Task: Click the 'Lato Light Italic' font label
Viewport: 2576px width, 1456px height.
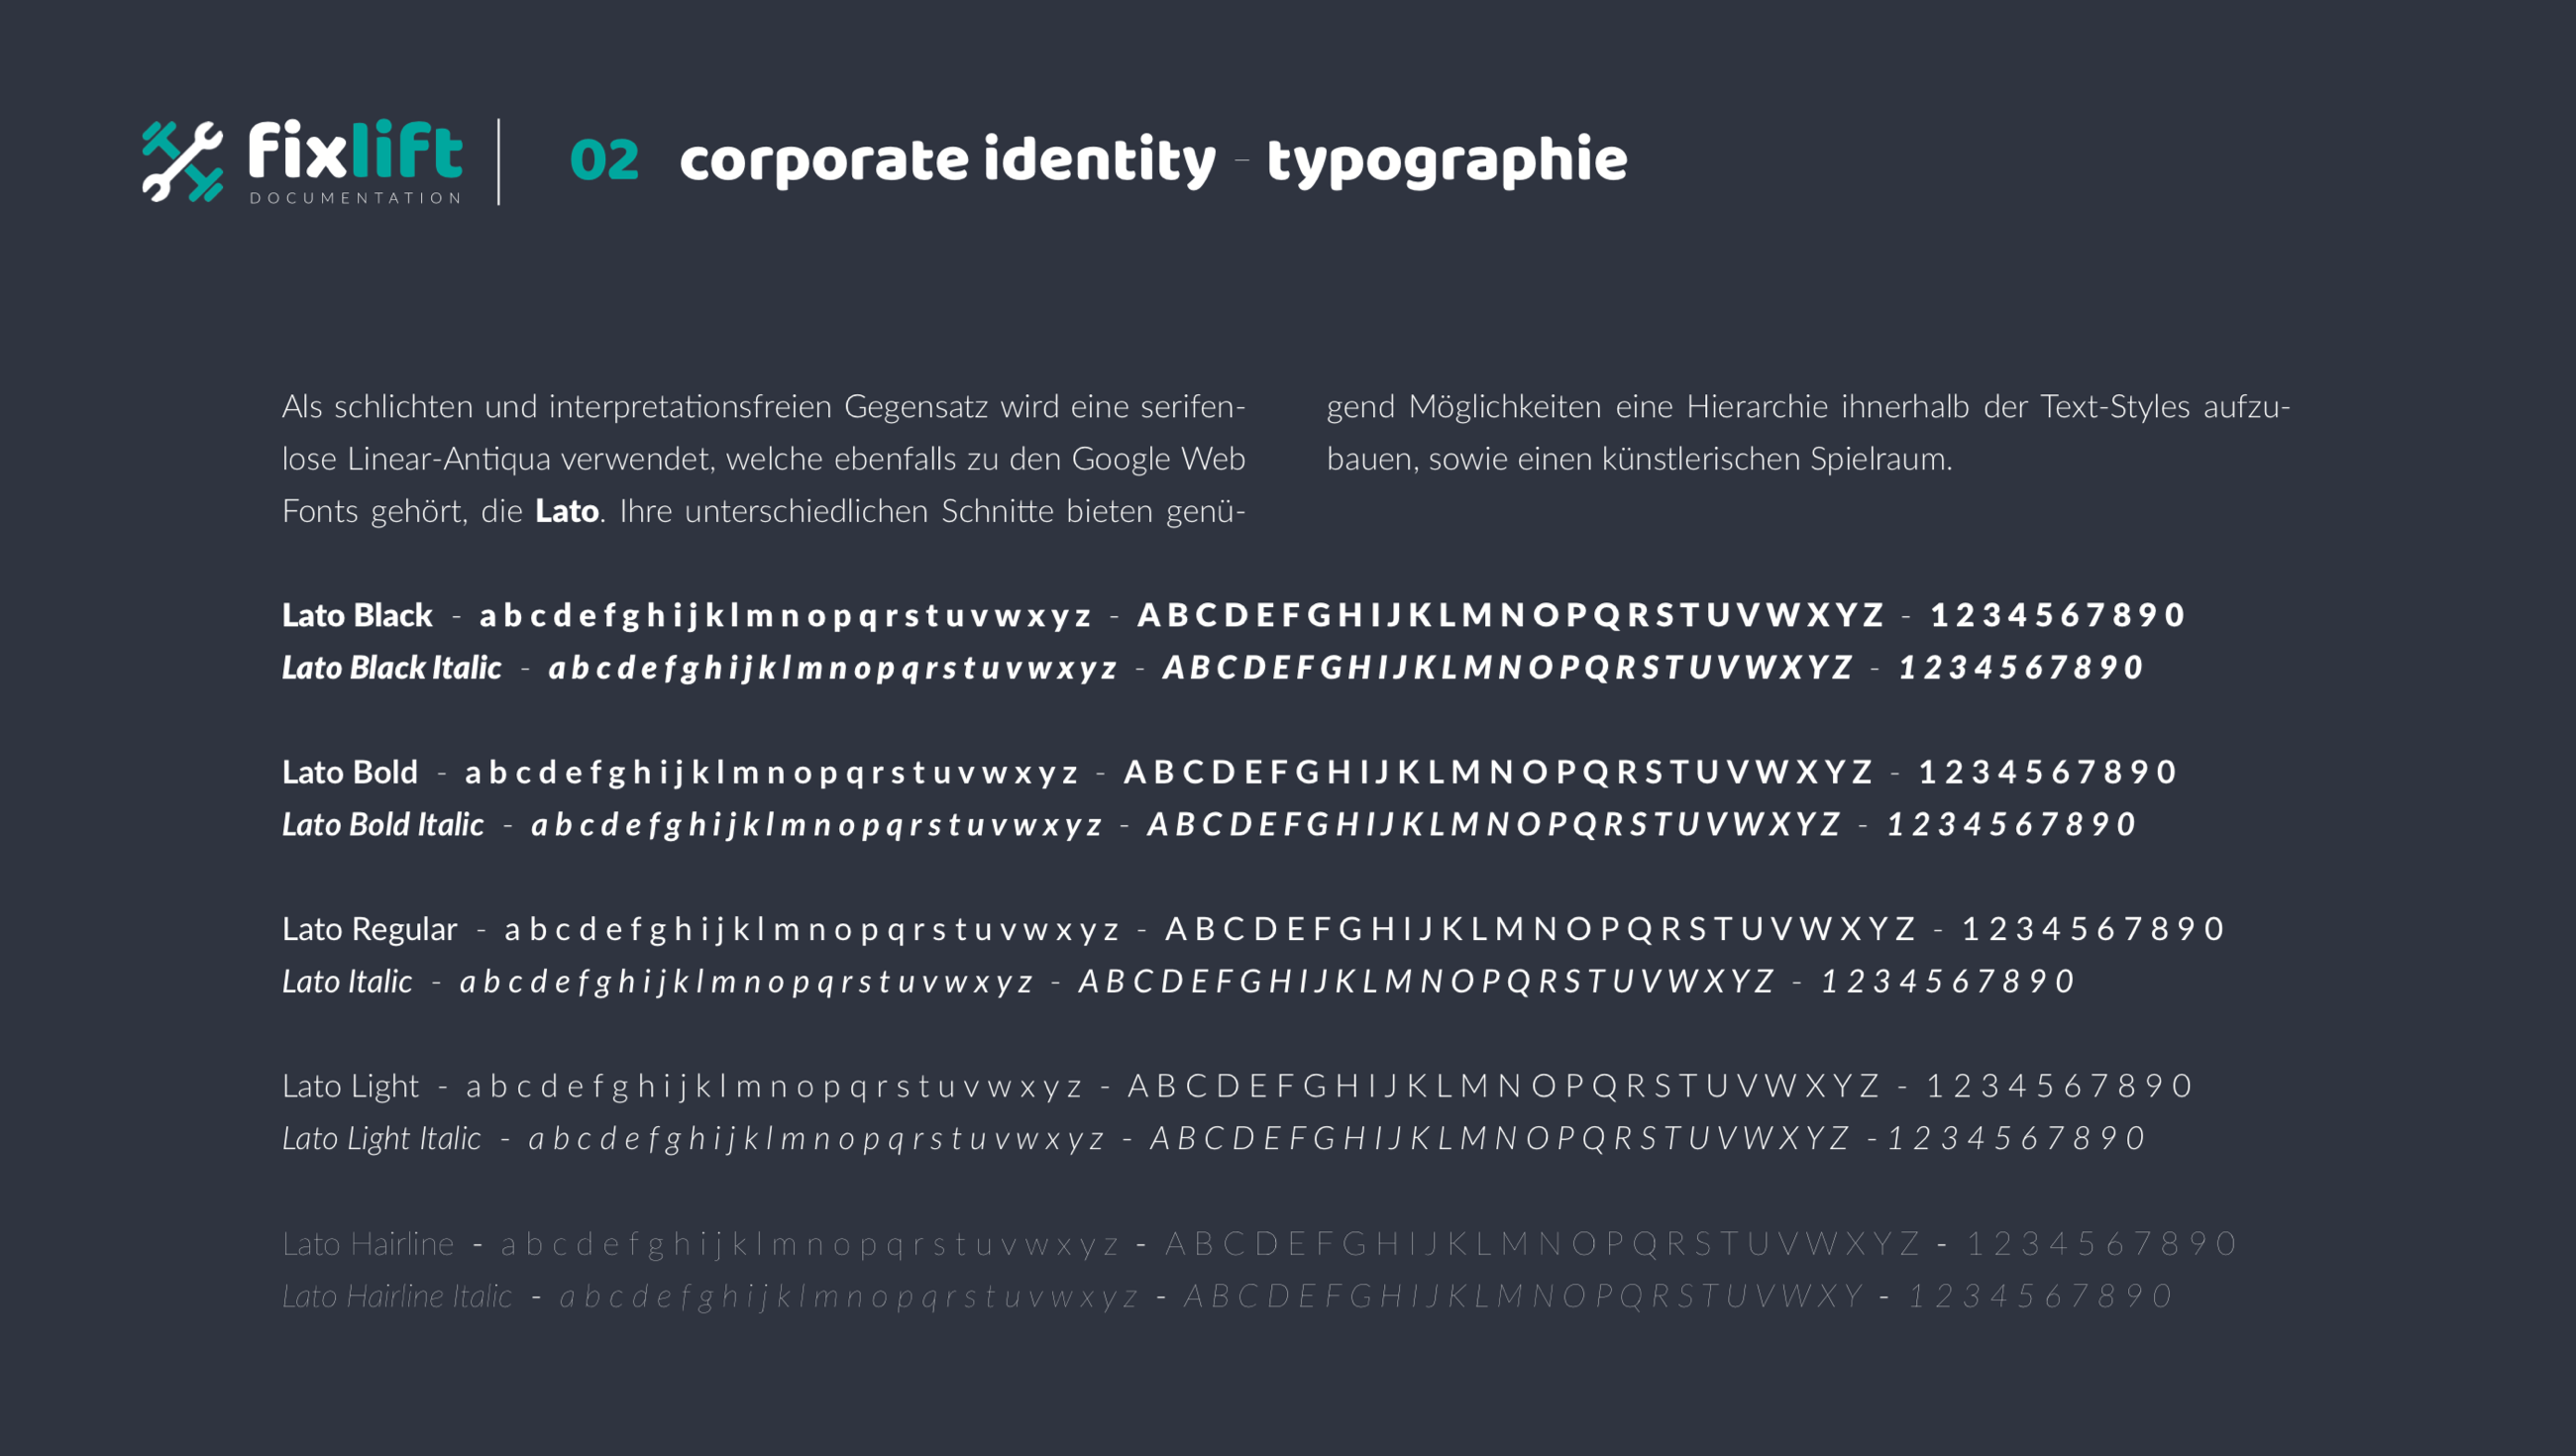Action: (x=381, y=1138)
